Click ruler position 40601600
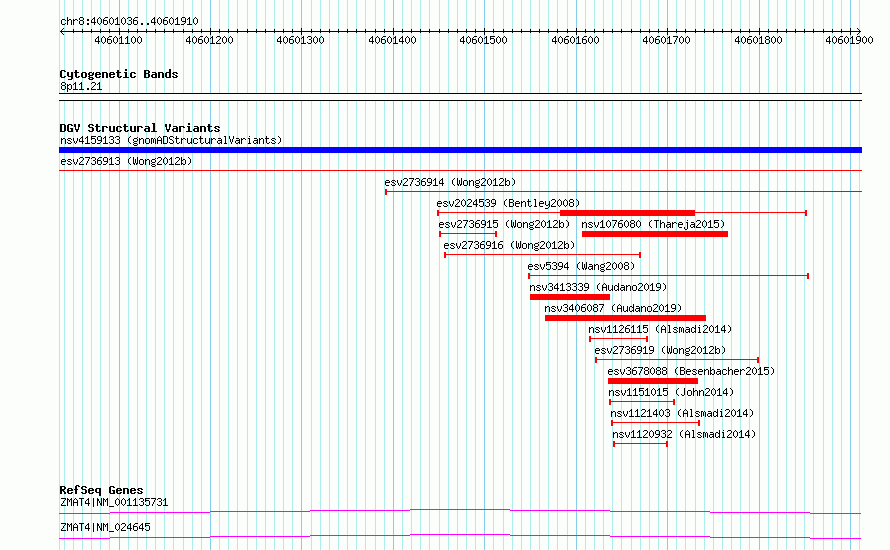Screen dimensions: 890x550 [x=576, y=40]
